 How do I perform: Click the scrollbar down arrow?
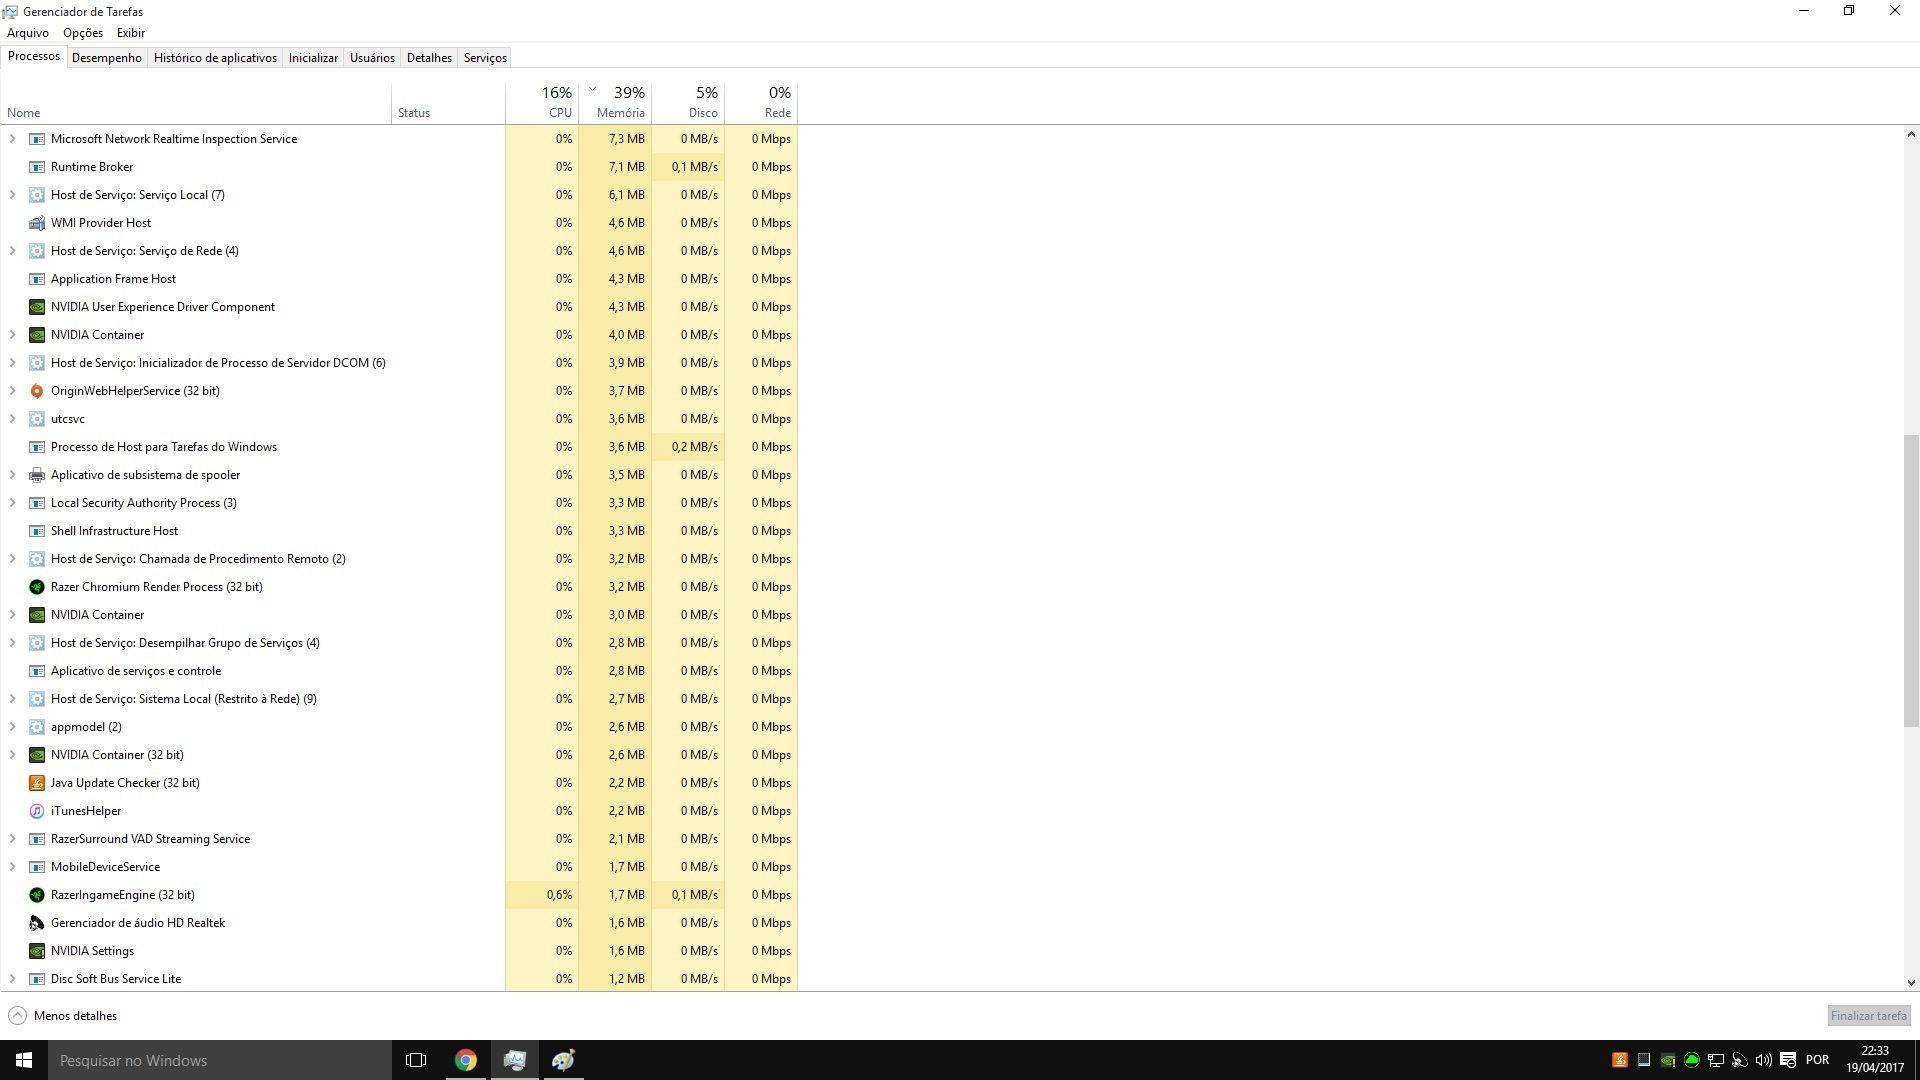tap(1911, 983)
